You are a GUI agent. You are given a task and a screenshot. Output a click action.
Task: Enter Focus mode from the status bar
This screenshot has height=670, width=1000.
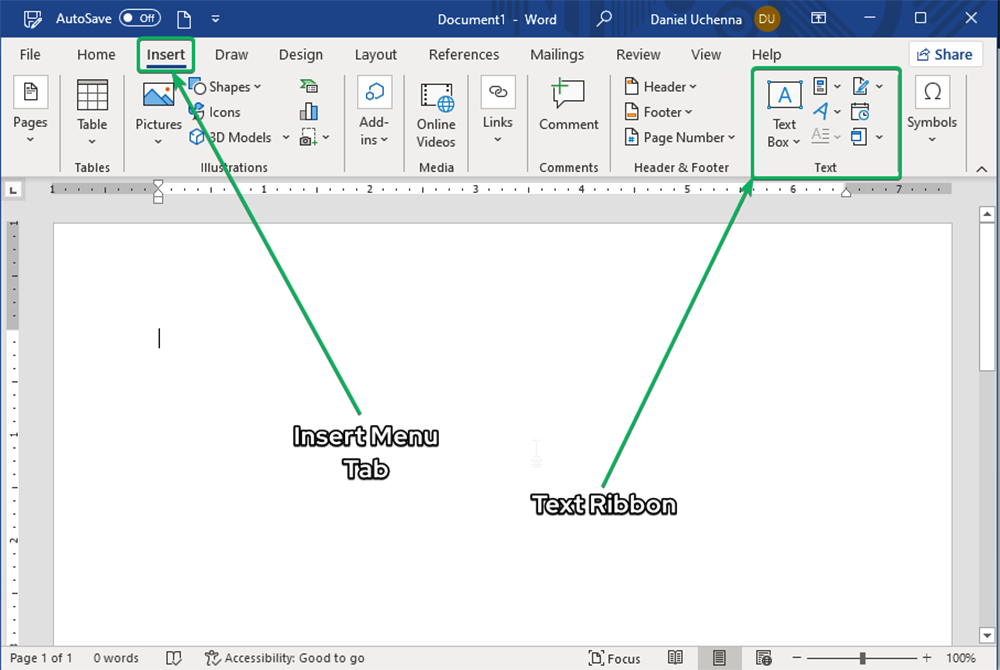(615, 658)
